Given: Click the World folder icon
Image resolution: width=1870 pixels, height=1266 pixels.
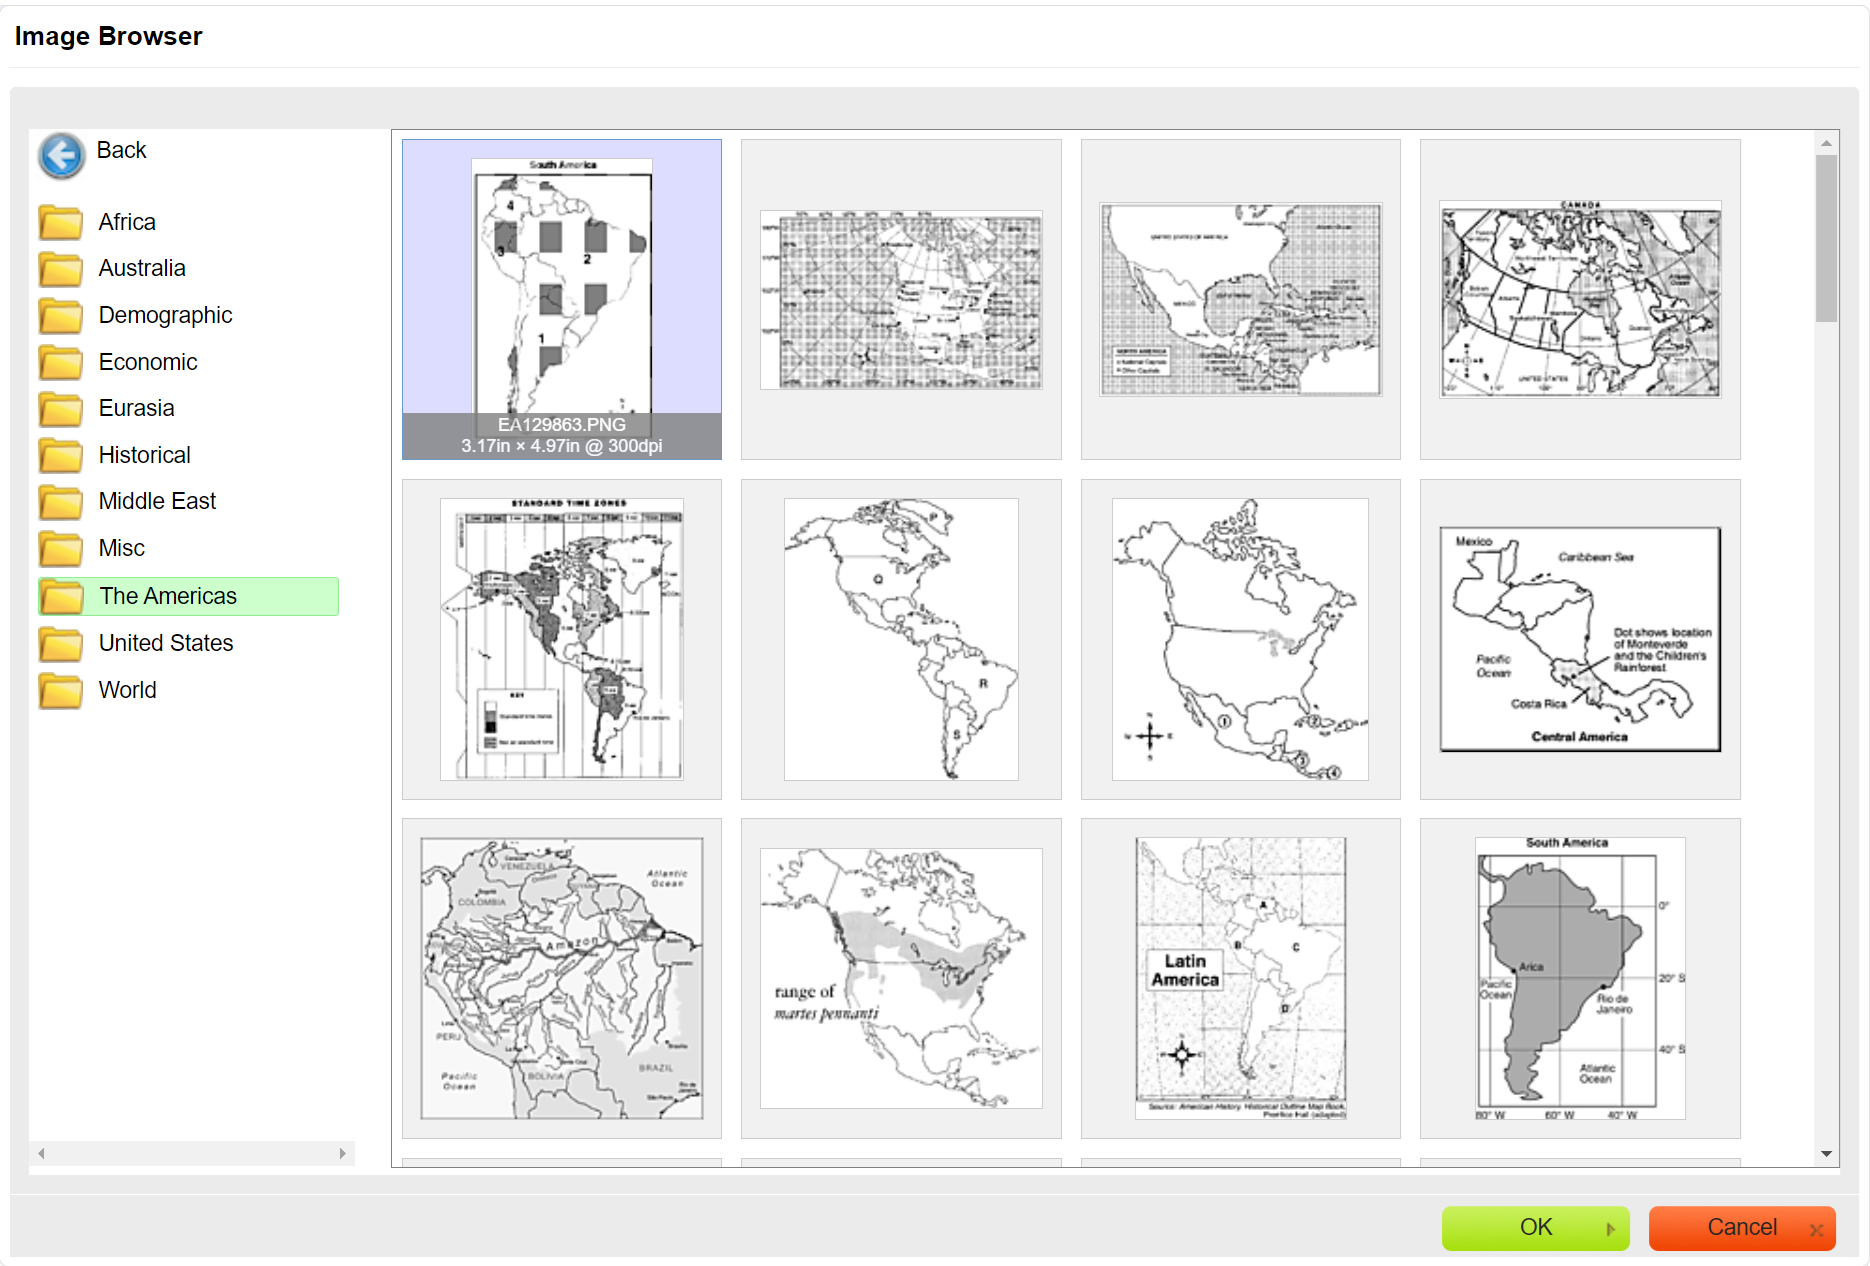Looking at the screenshot, I should [61, 691].
